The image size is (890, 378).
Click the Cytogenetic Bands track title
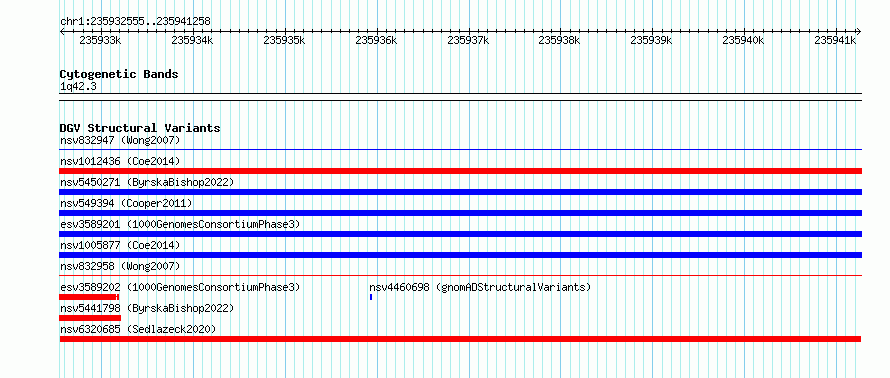(x=119, y=74)
